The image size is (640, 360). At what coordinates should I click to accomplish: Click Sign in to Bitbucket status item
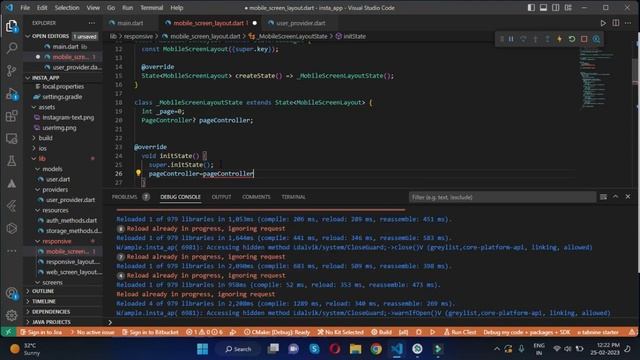[x=150, y=332]
